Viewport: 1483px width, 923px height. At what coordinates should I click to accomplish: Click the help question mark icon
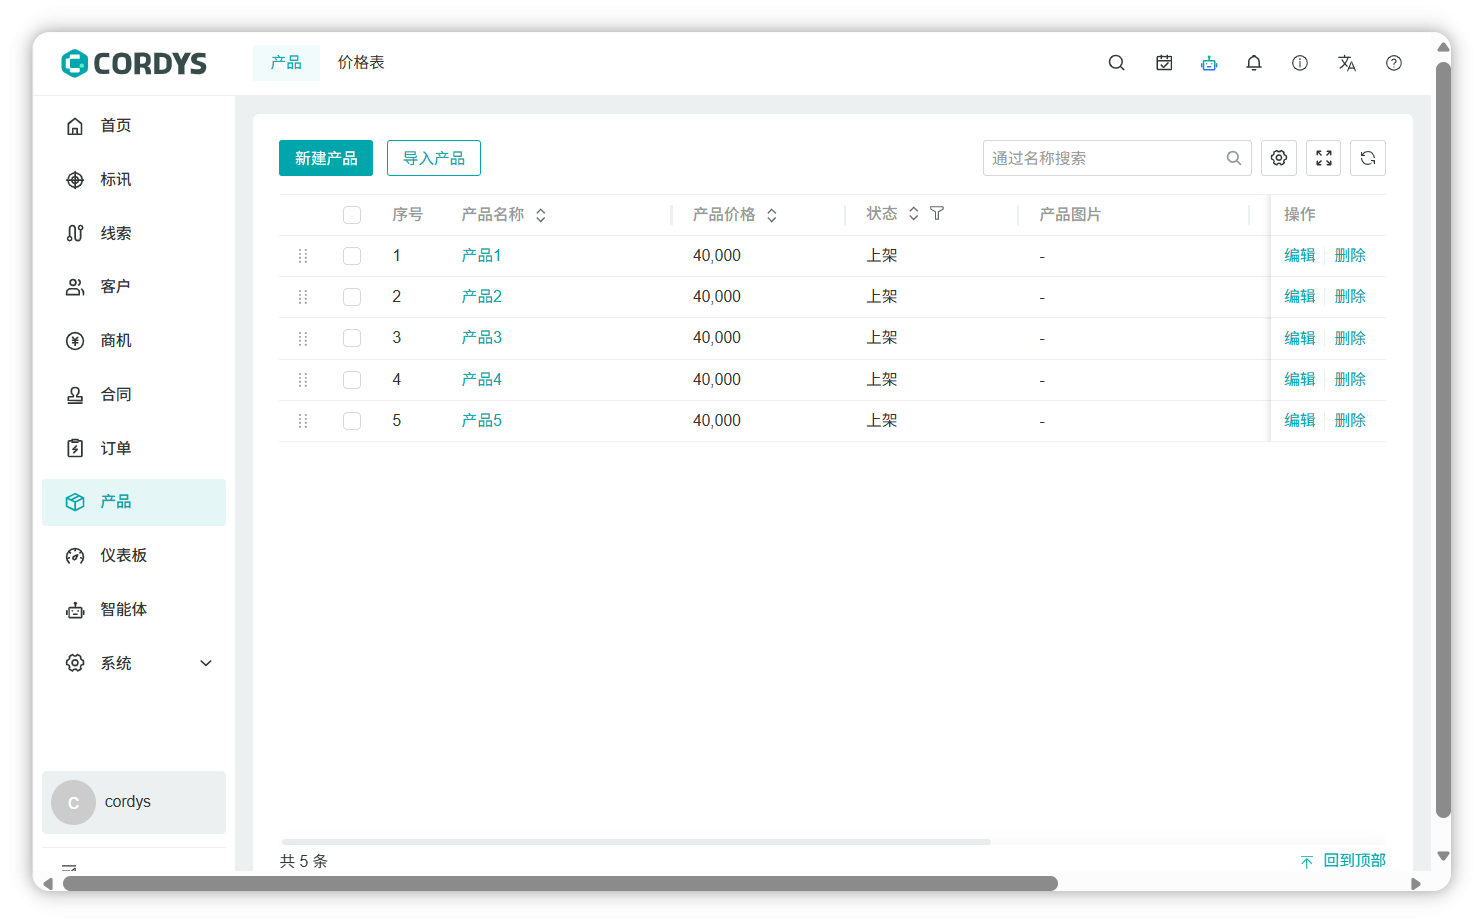click(x=1394, y=63)
